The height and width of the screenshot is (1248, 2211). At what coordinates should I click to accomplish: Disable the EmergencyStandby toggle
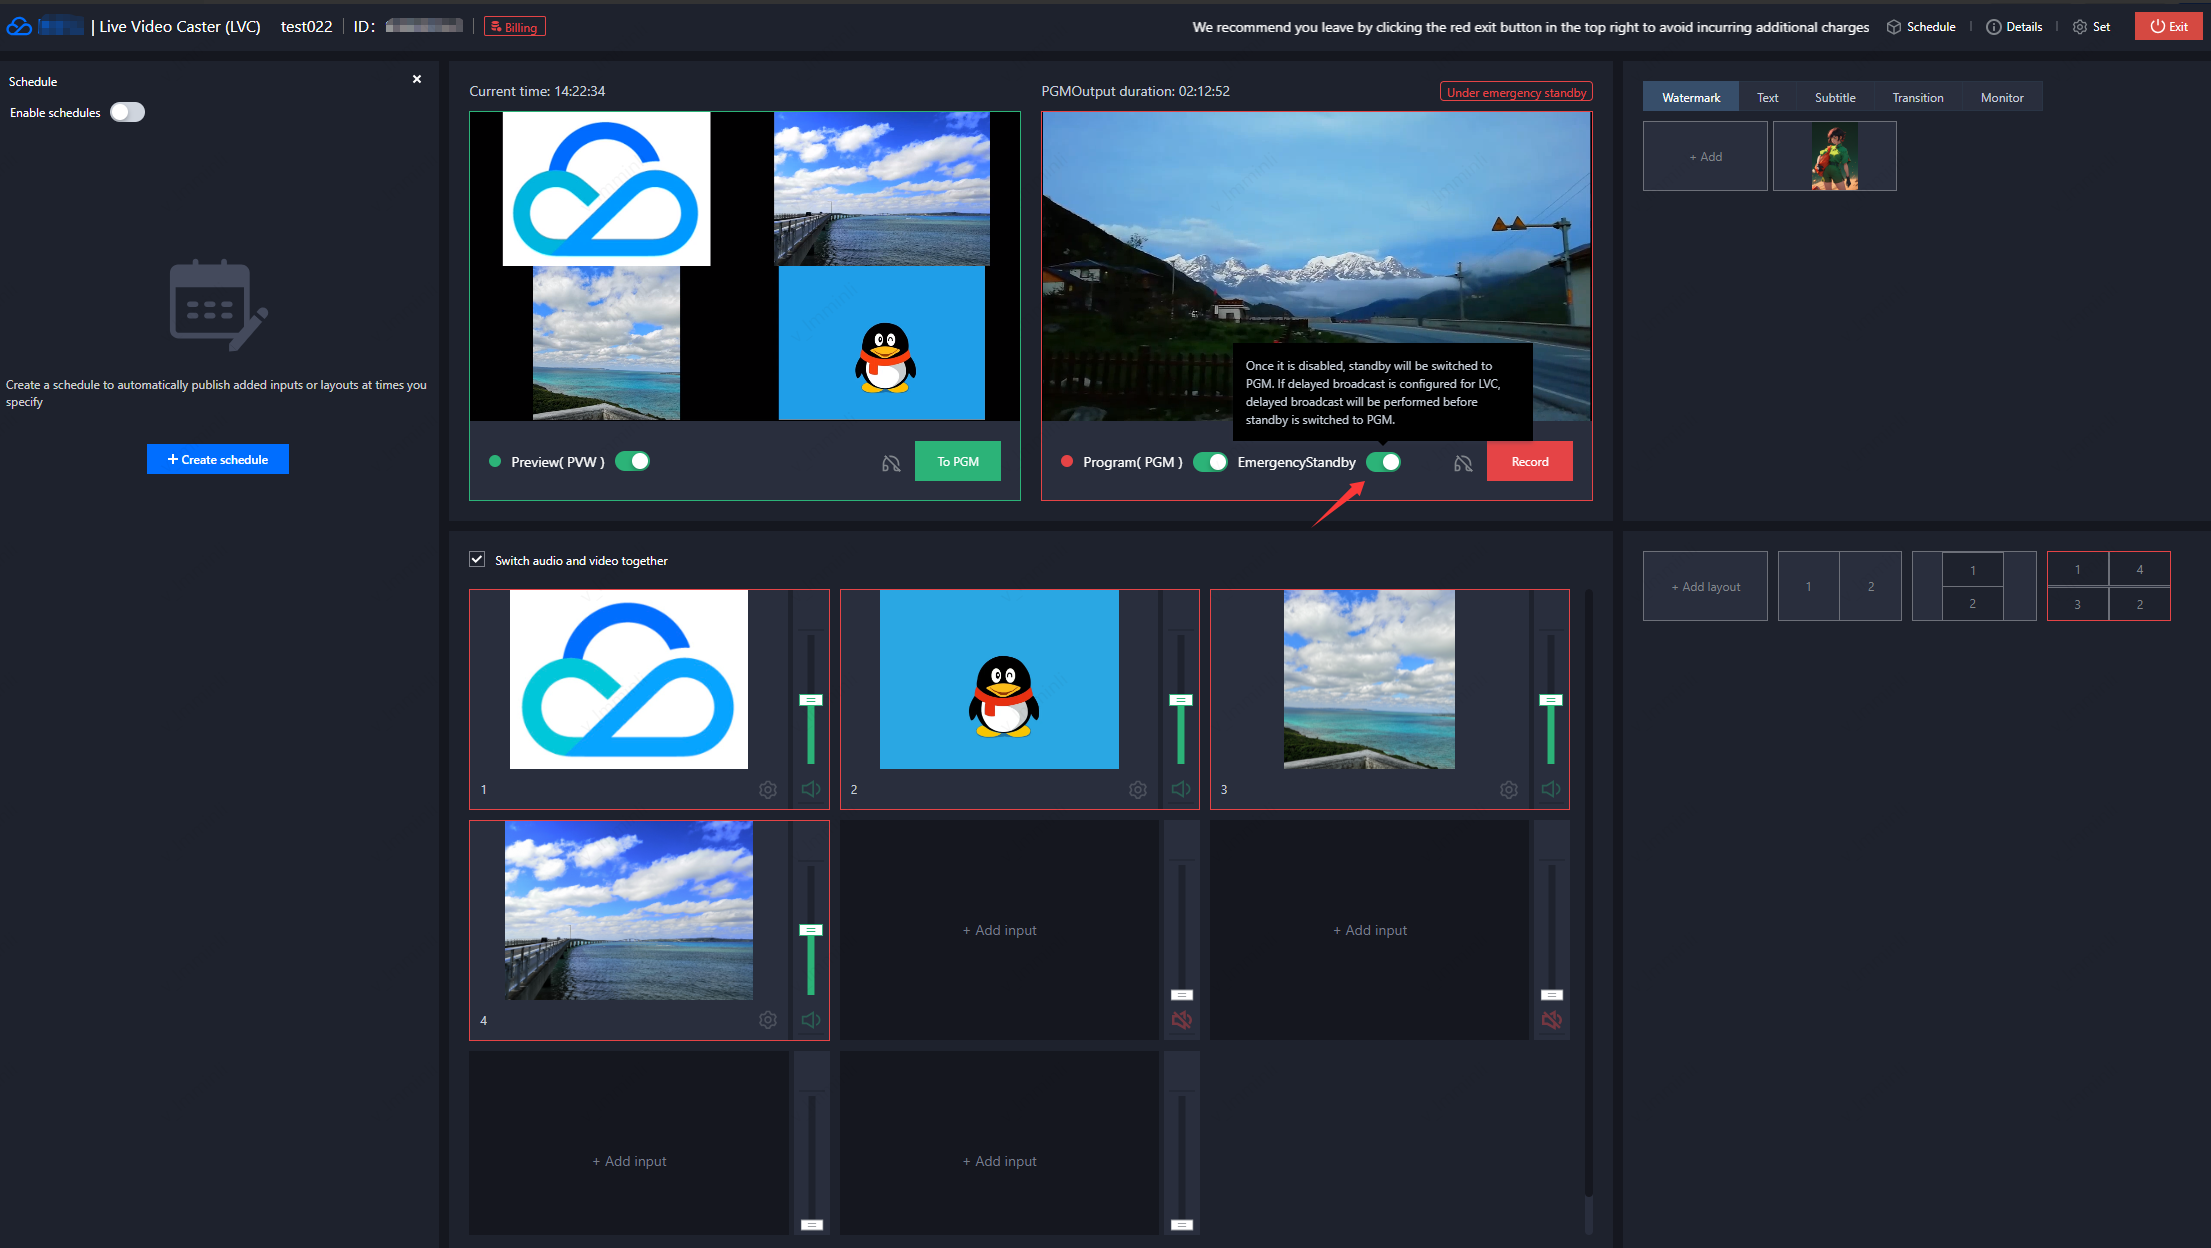(1383, 462)
